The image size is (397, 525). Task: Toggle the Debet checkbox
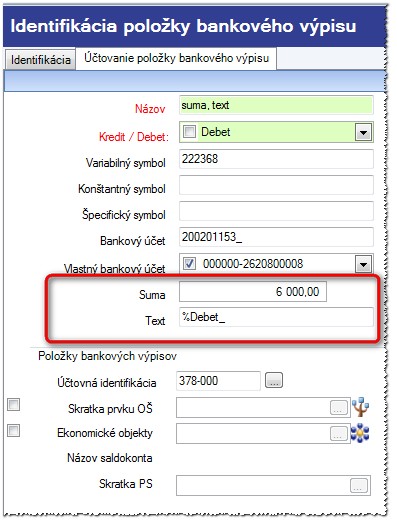(189, 132)
